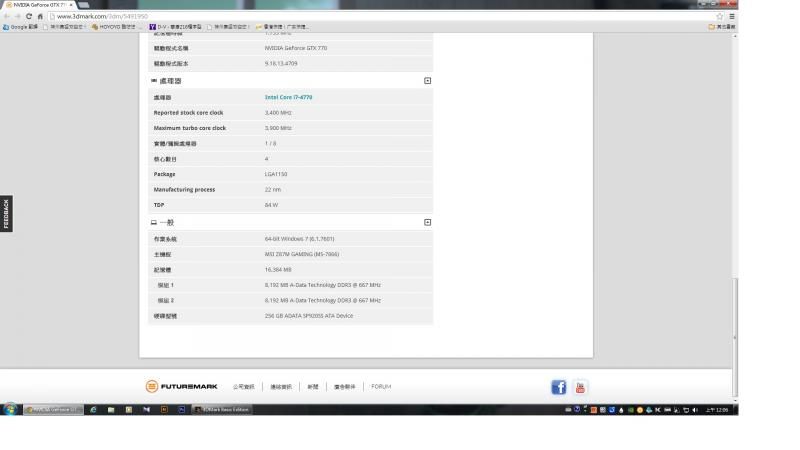Open the first footer link beside Futuremark logo
Viewport: 800px width, 450px height.
point(243,387)
